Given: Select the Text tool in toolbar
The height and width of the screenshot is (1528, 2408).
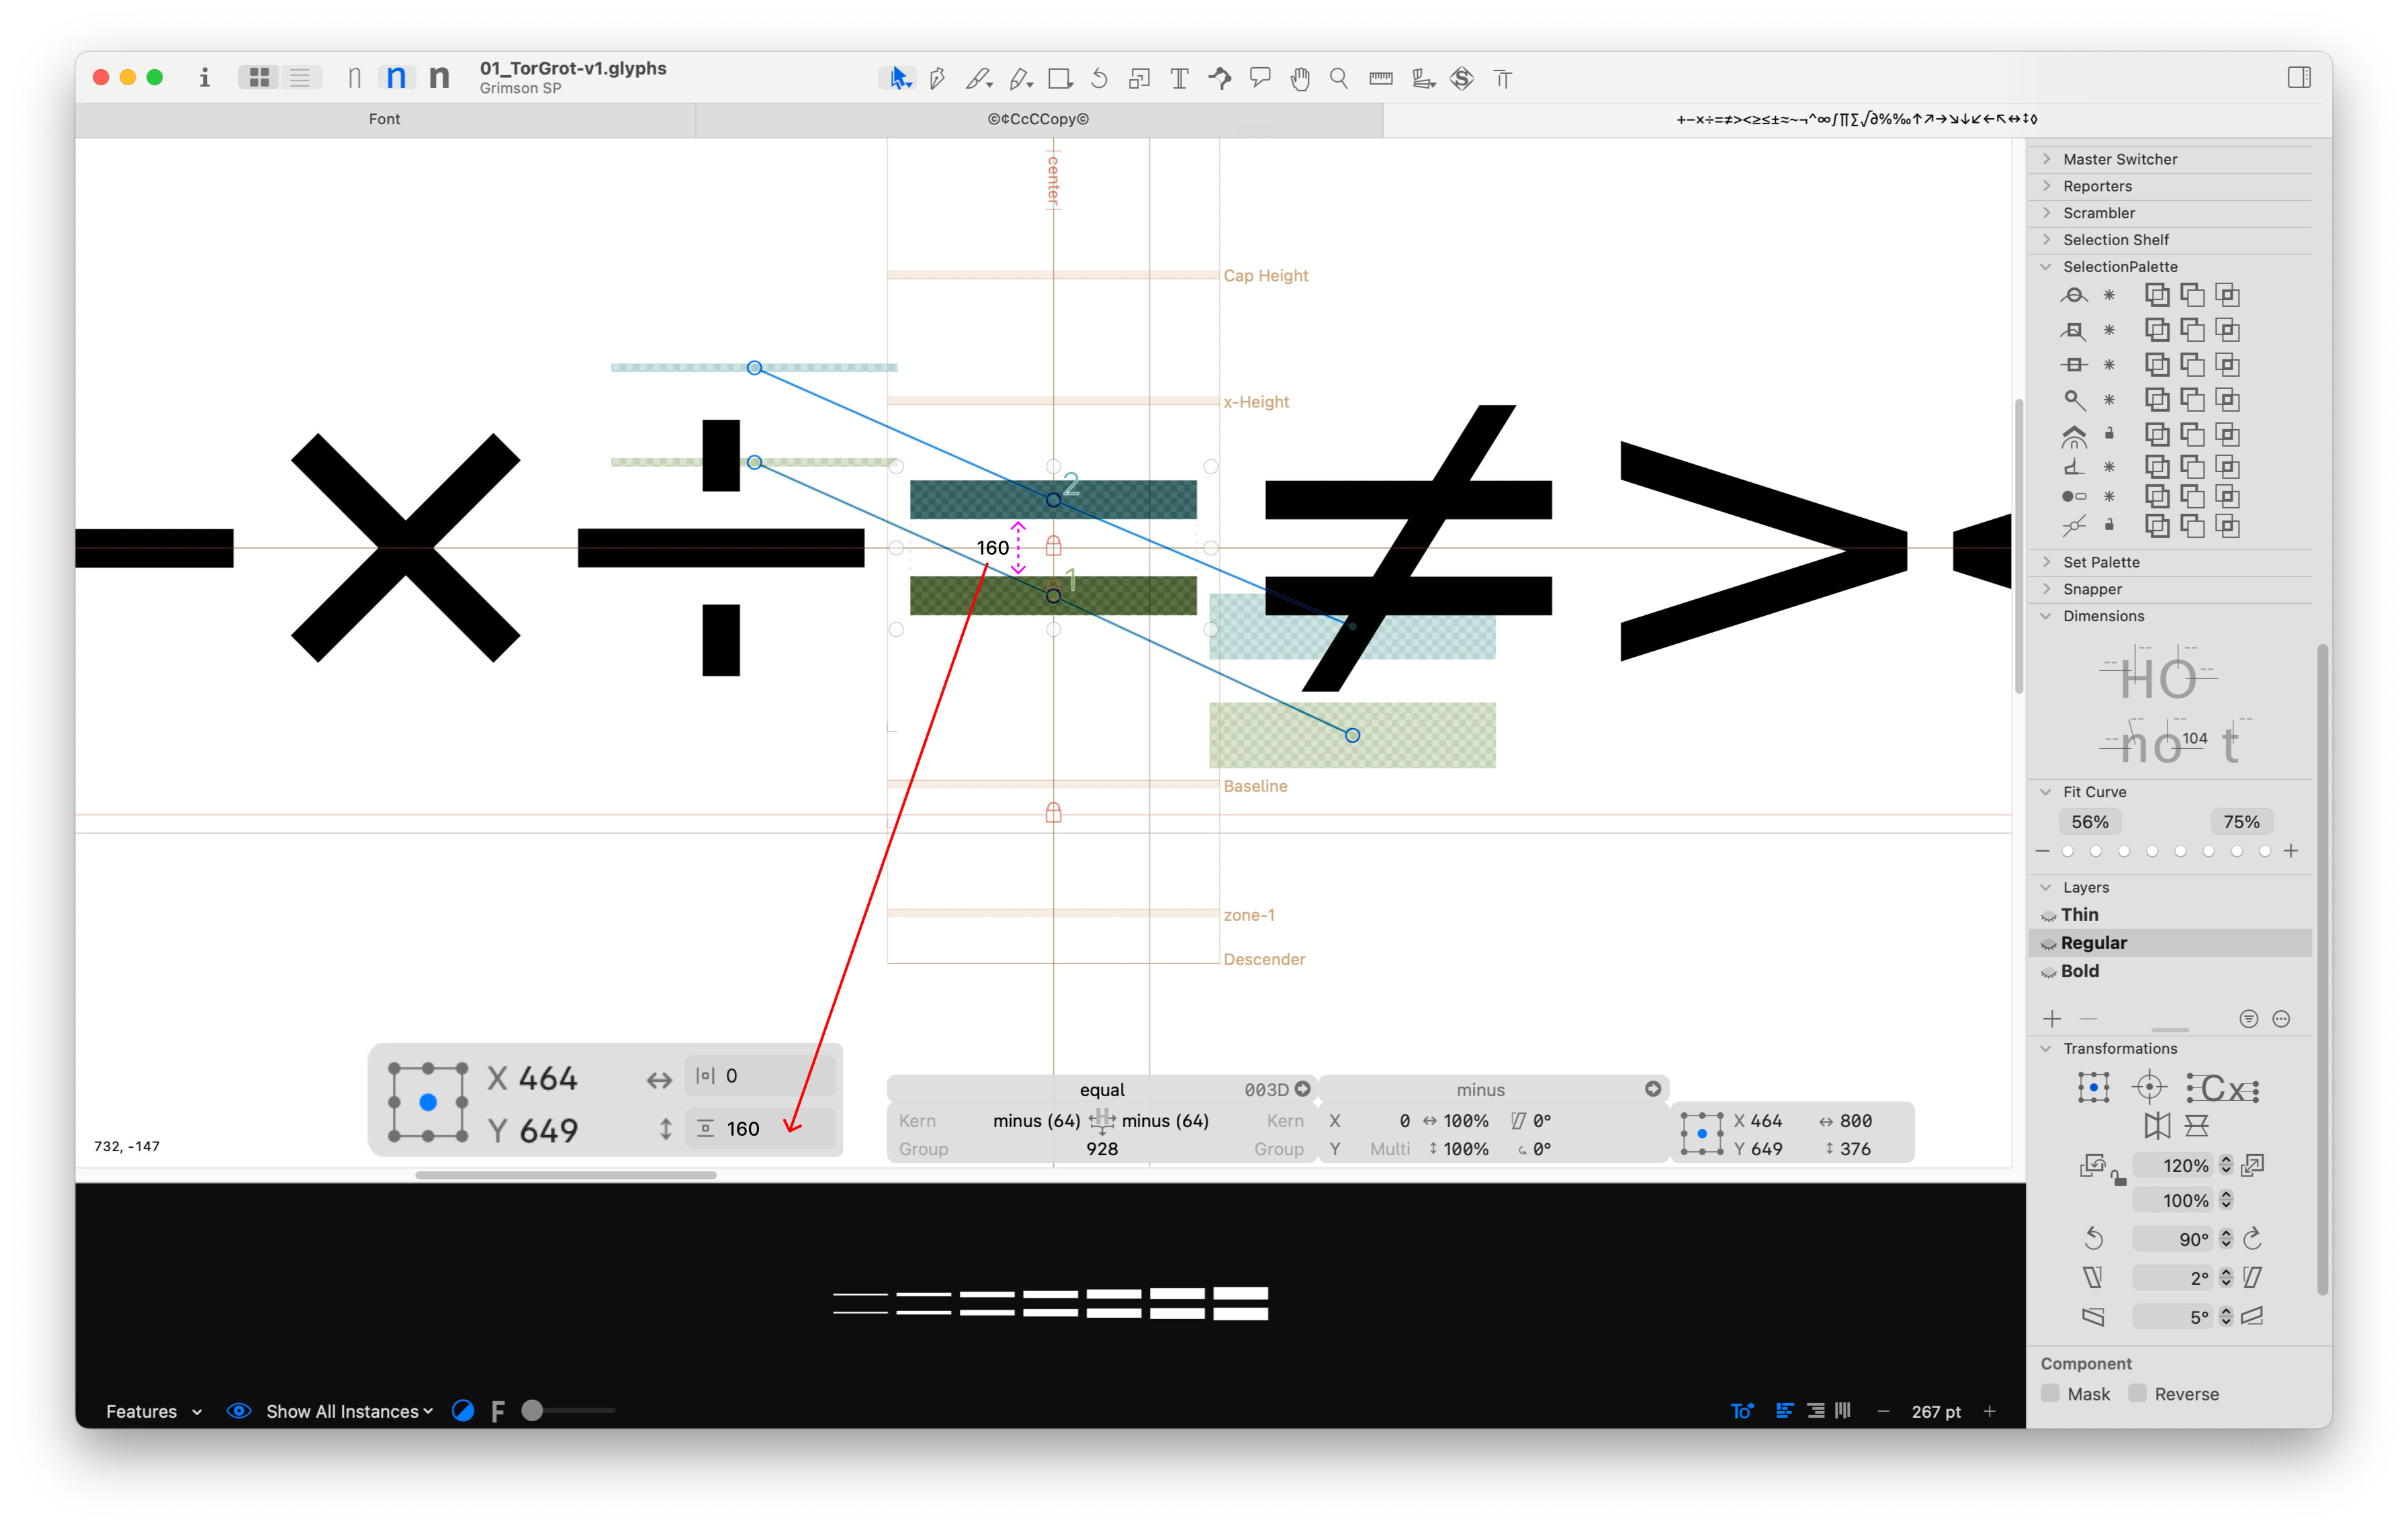Looking at the screenshot, I should (1179, 78).
